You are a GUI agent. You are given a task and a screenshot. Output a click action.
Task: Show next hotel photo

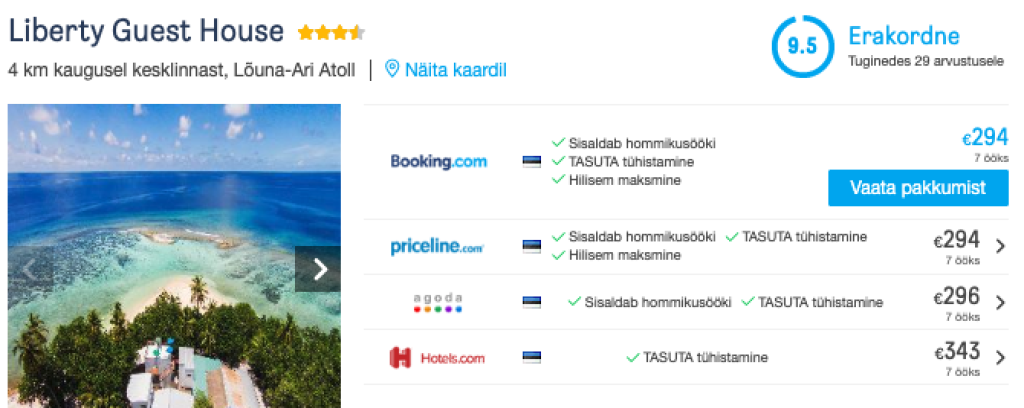[319, 268]
